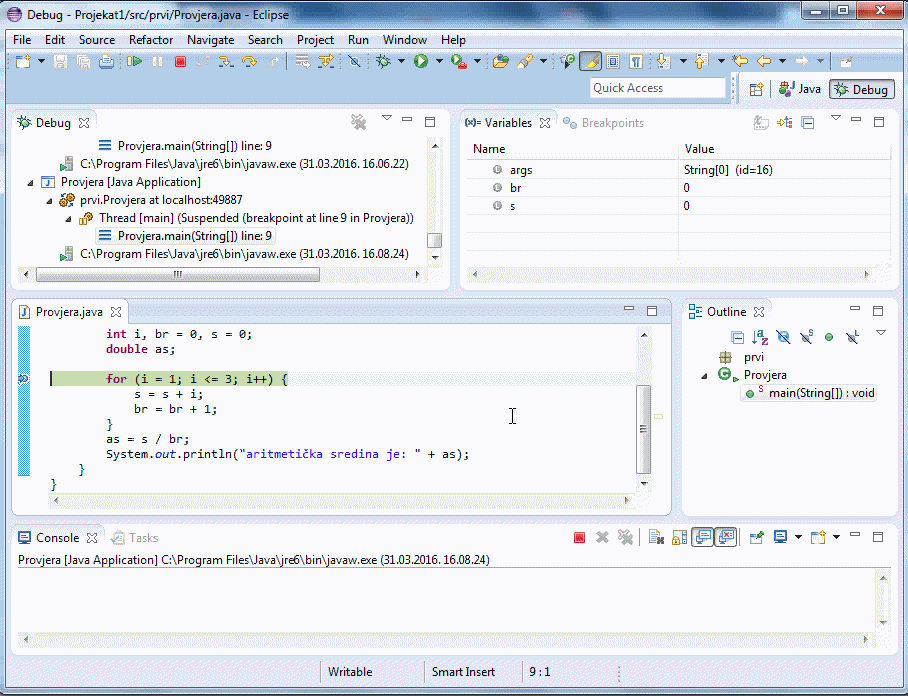
Task: Click into the Quick Access field
Action: coord(657,88)
